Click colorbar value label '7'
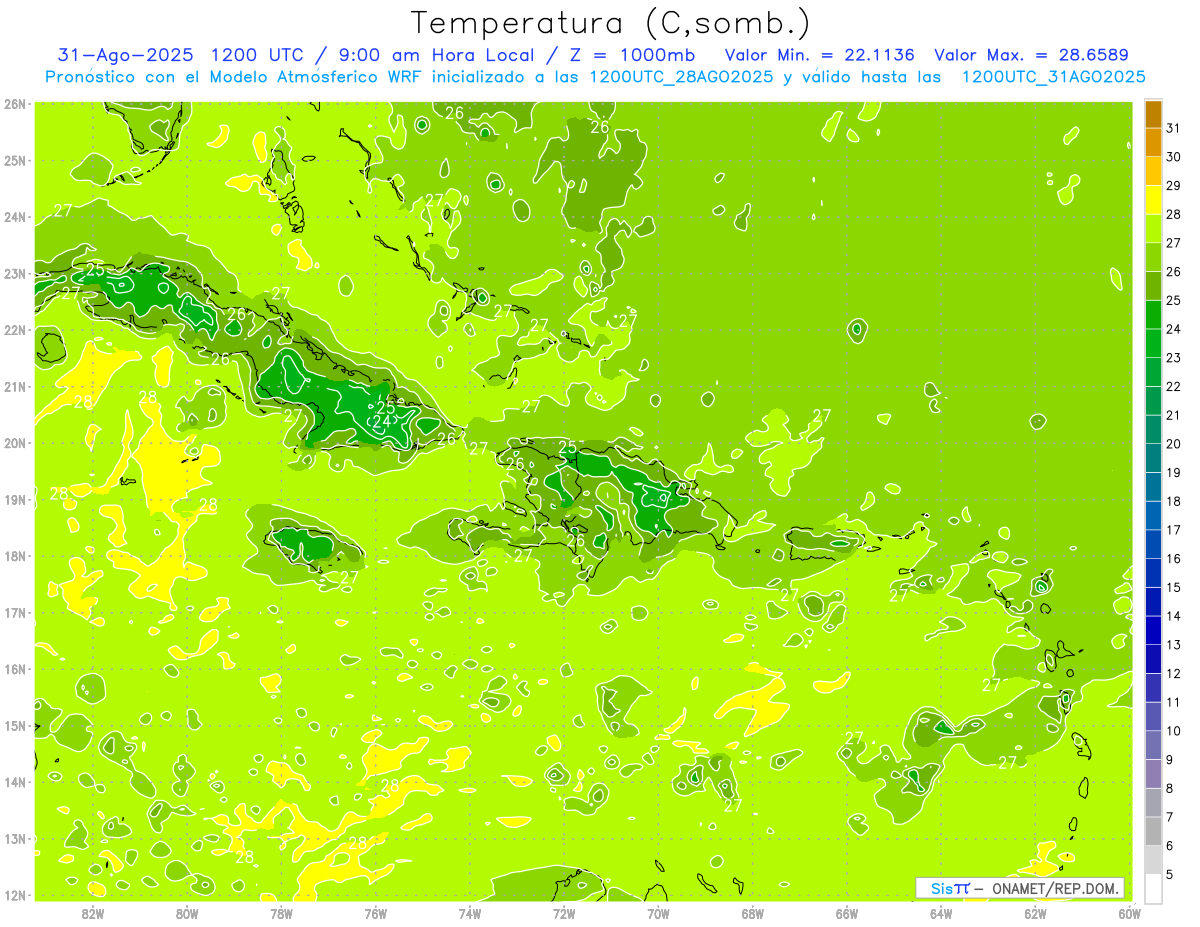 tap(1171, 817)
